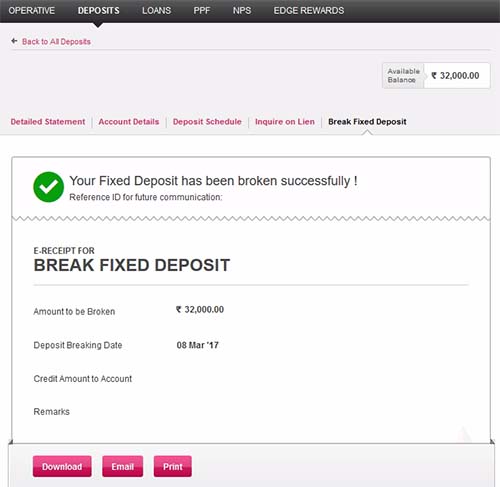Image resolution: width=500 pixels, height=487 pixels.
Task: Switch to the Account Details tab
Action: [x=129, y=122]
